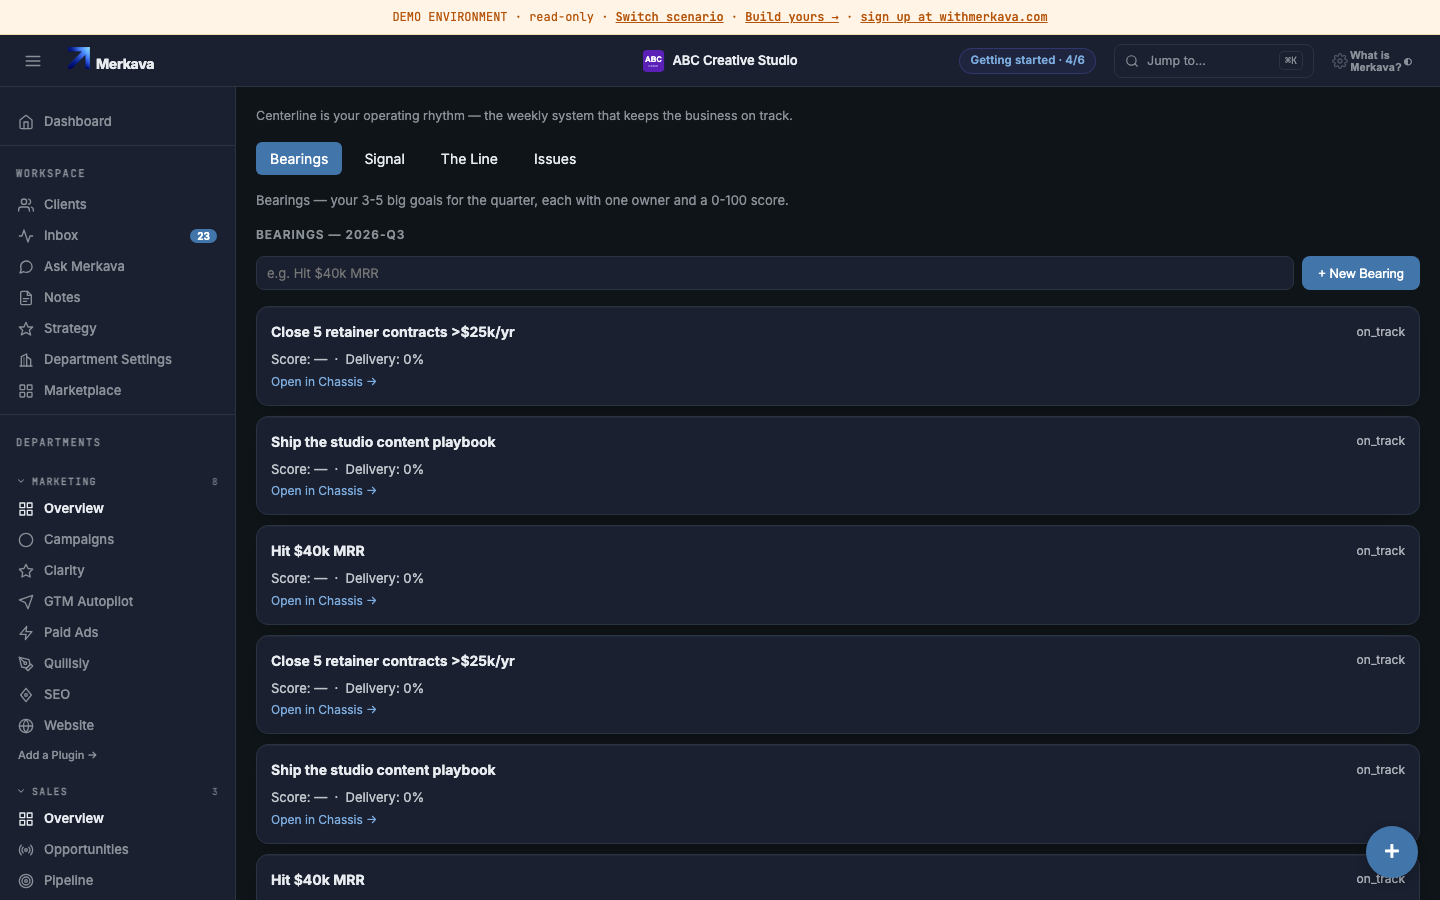Viewport: 1440px width, 900px height.
Task: Click Switch scenario in the demo banner
Action: tap(669, 17)
